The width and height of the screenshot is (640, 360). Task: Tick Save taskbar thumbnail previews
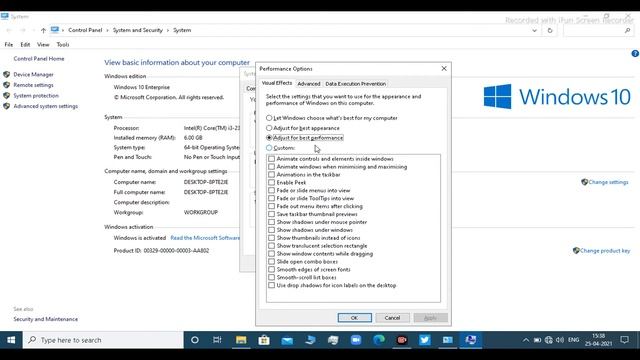[271, 214]
